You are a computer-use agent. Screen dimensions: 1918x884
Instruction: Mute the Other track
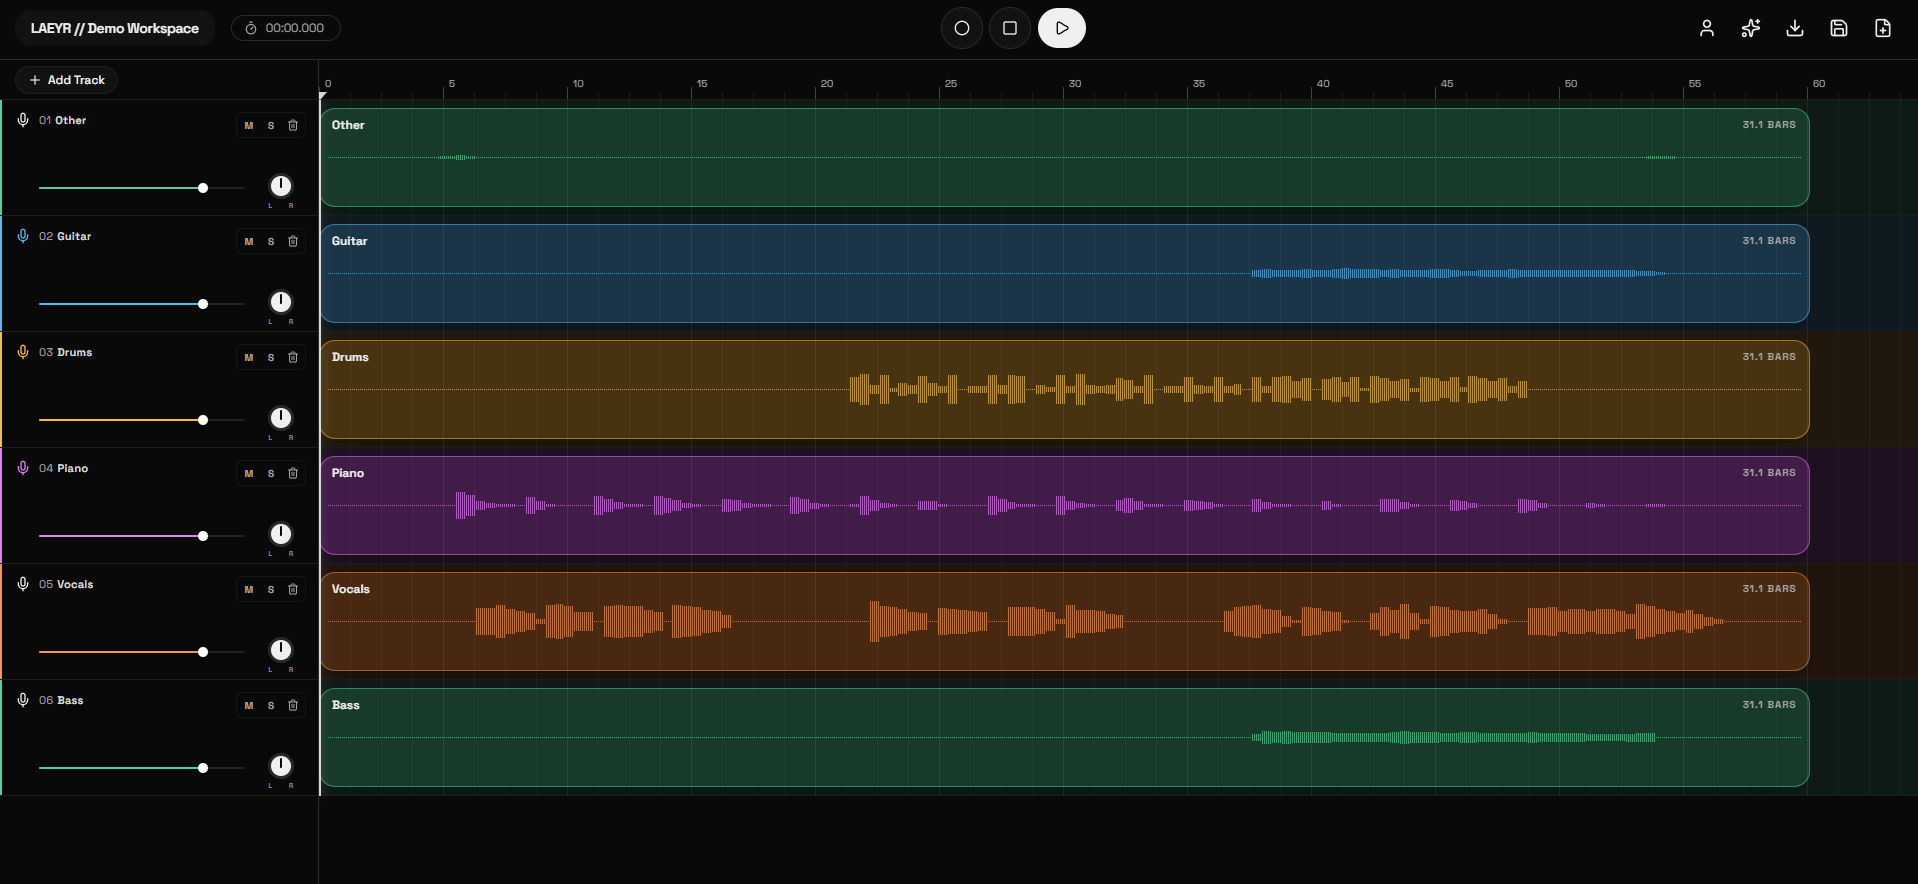point(249,125)
